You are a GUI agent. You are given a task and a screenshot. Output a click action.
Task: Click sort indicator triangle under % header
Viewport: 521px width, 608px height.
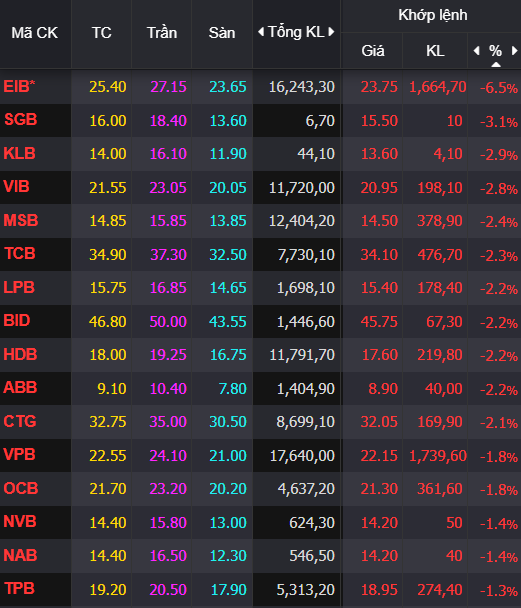496,65
